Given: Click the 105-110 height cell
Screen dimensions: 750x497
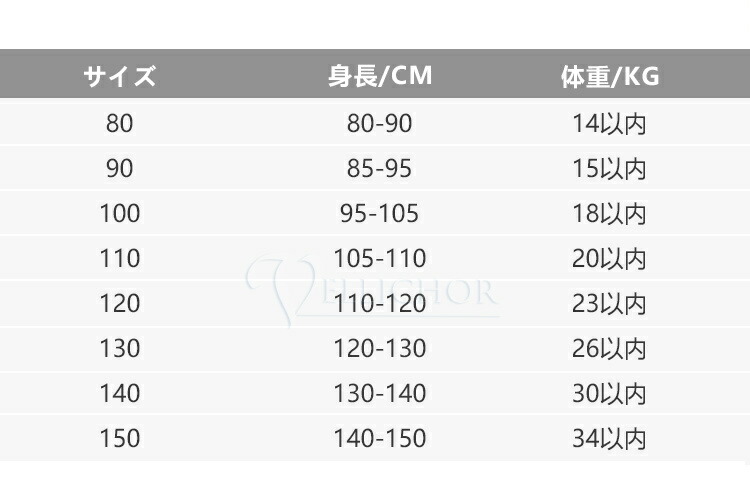Looking at the screenshot, I should tap(380, 259).
